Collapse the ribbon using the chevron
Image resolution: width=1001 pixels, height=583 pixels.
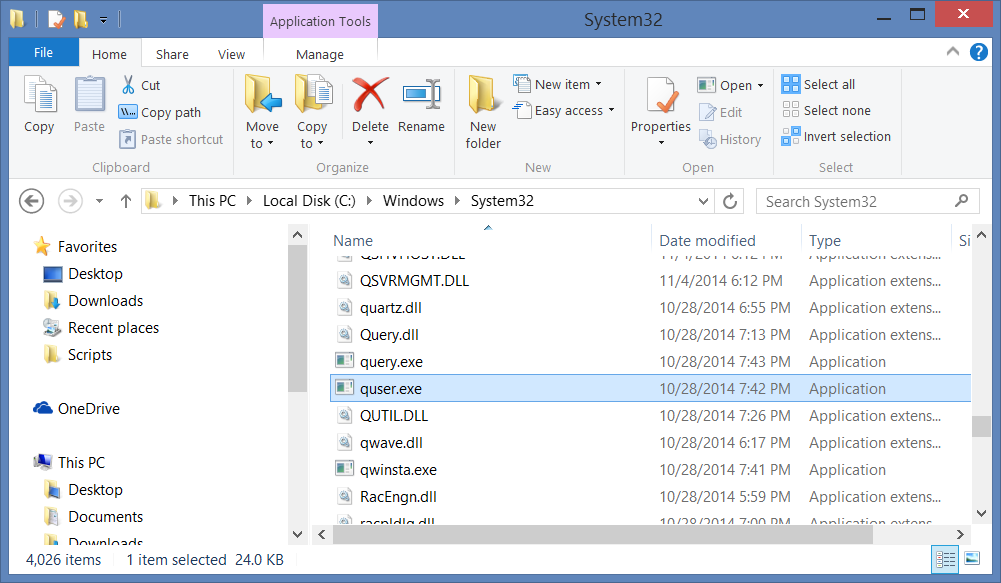(x=953, y=53)
